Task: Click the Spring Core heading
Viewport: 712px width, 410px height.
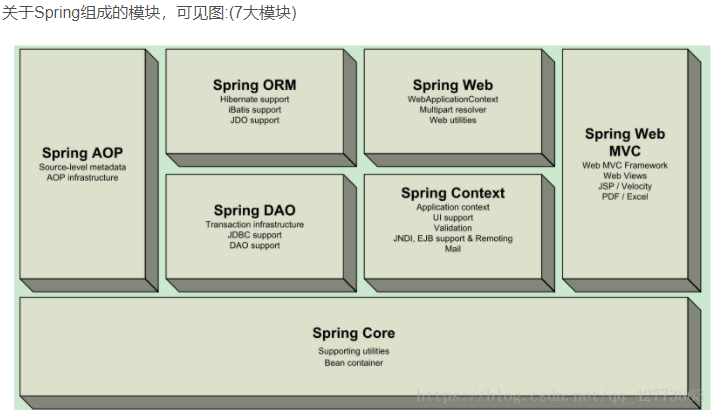Action: point(354,333)
